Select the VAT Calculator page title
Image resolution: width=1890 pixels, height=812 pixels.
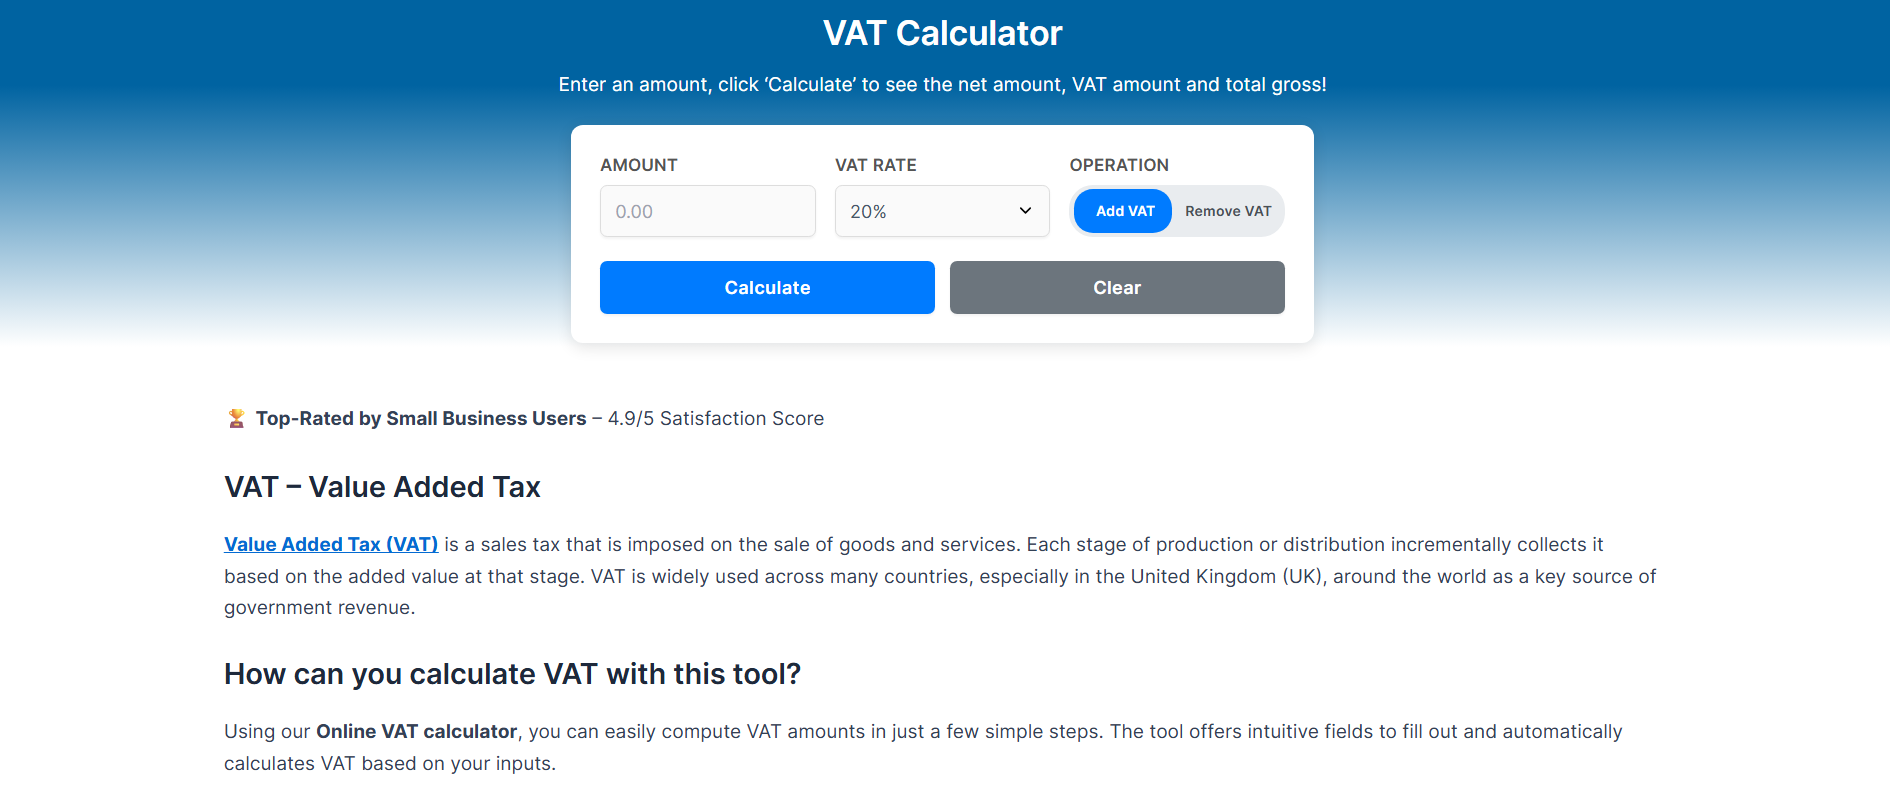tap(943, 32)
